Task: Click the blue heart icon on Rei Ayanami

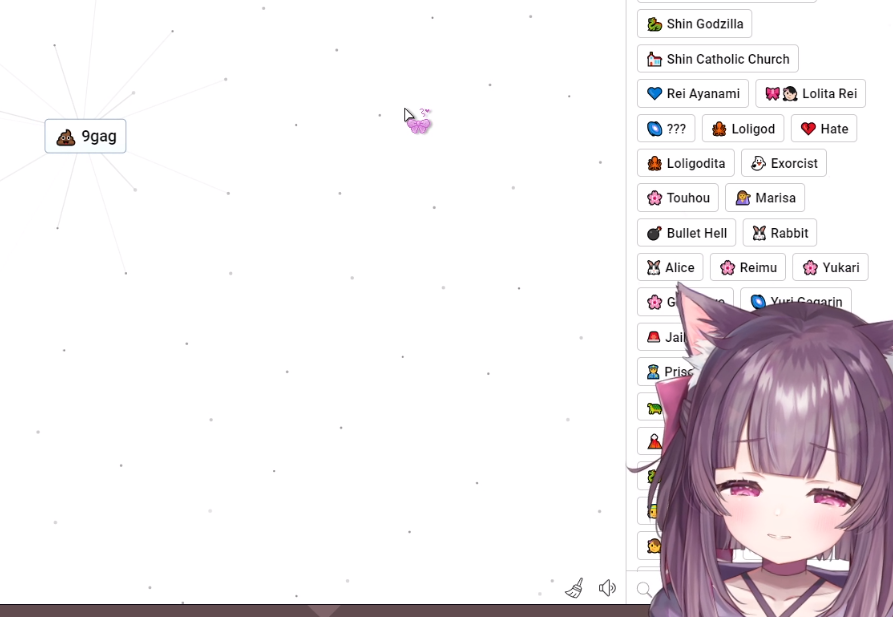Action: click(x=654, y=93)
